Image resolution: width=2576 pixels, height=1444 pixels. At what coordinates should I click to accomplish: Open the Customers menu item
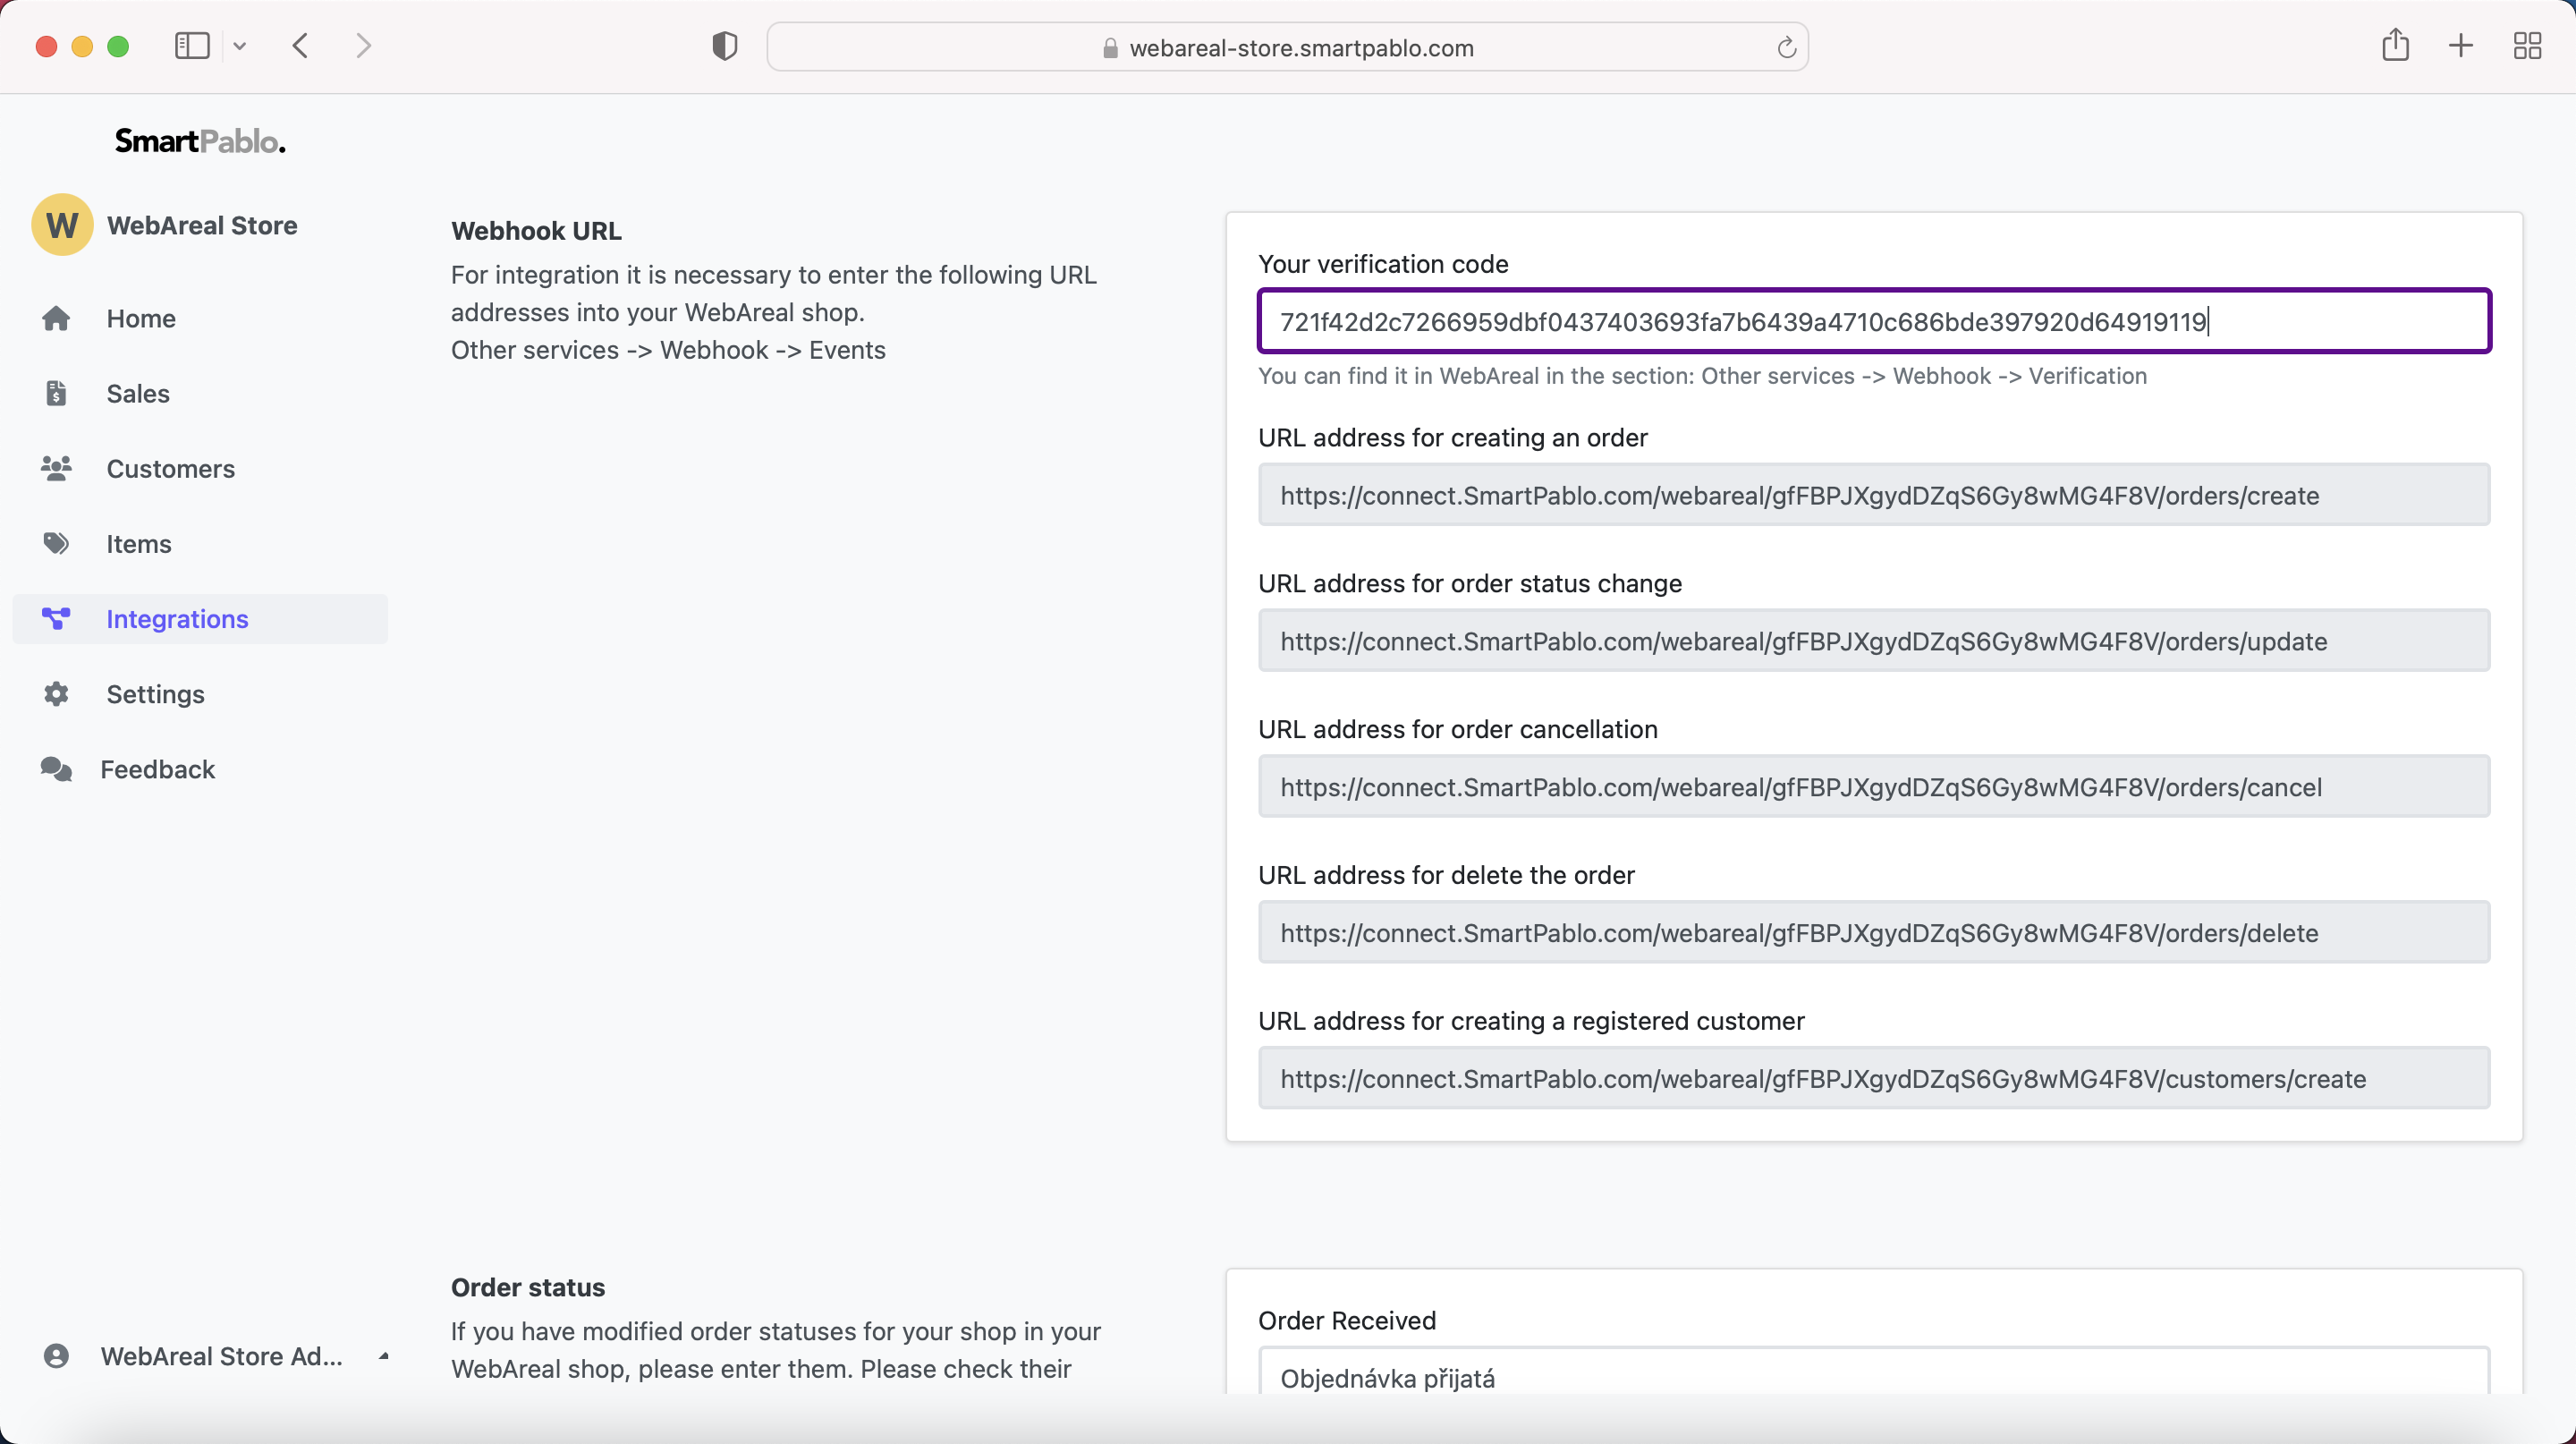(200, 468)
